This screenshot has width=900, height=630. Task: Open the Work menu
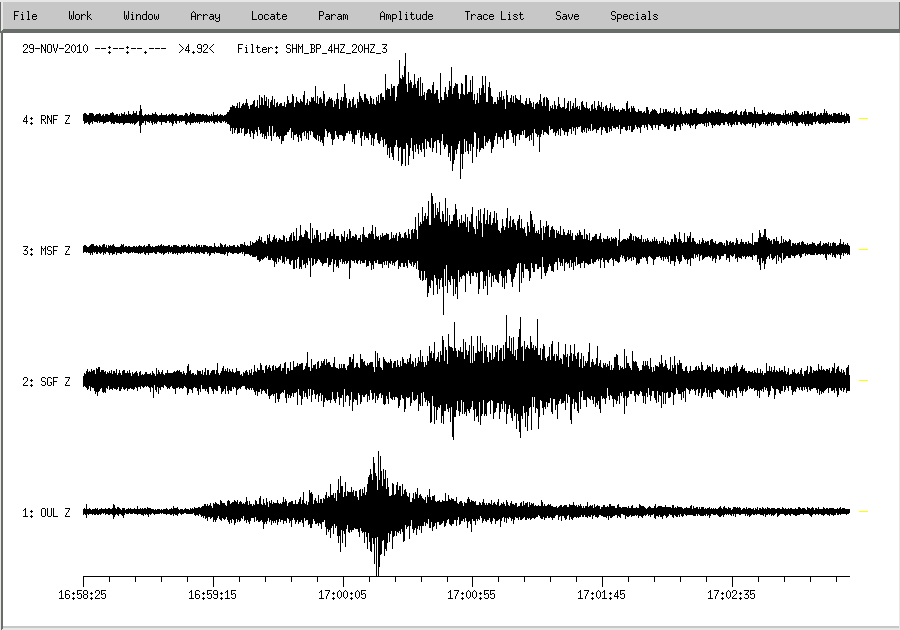point(80,16)
